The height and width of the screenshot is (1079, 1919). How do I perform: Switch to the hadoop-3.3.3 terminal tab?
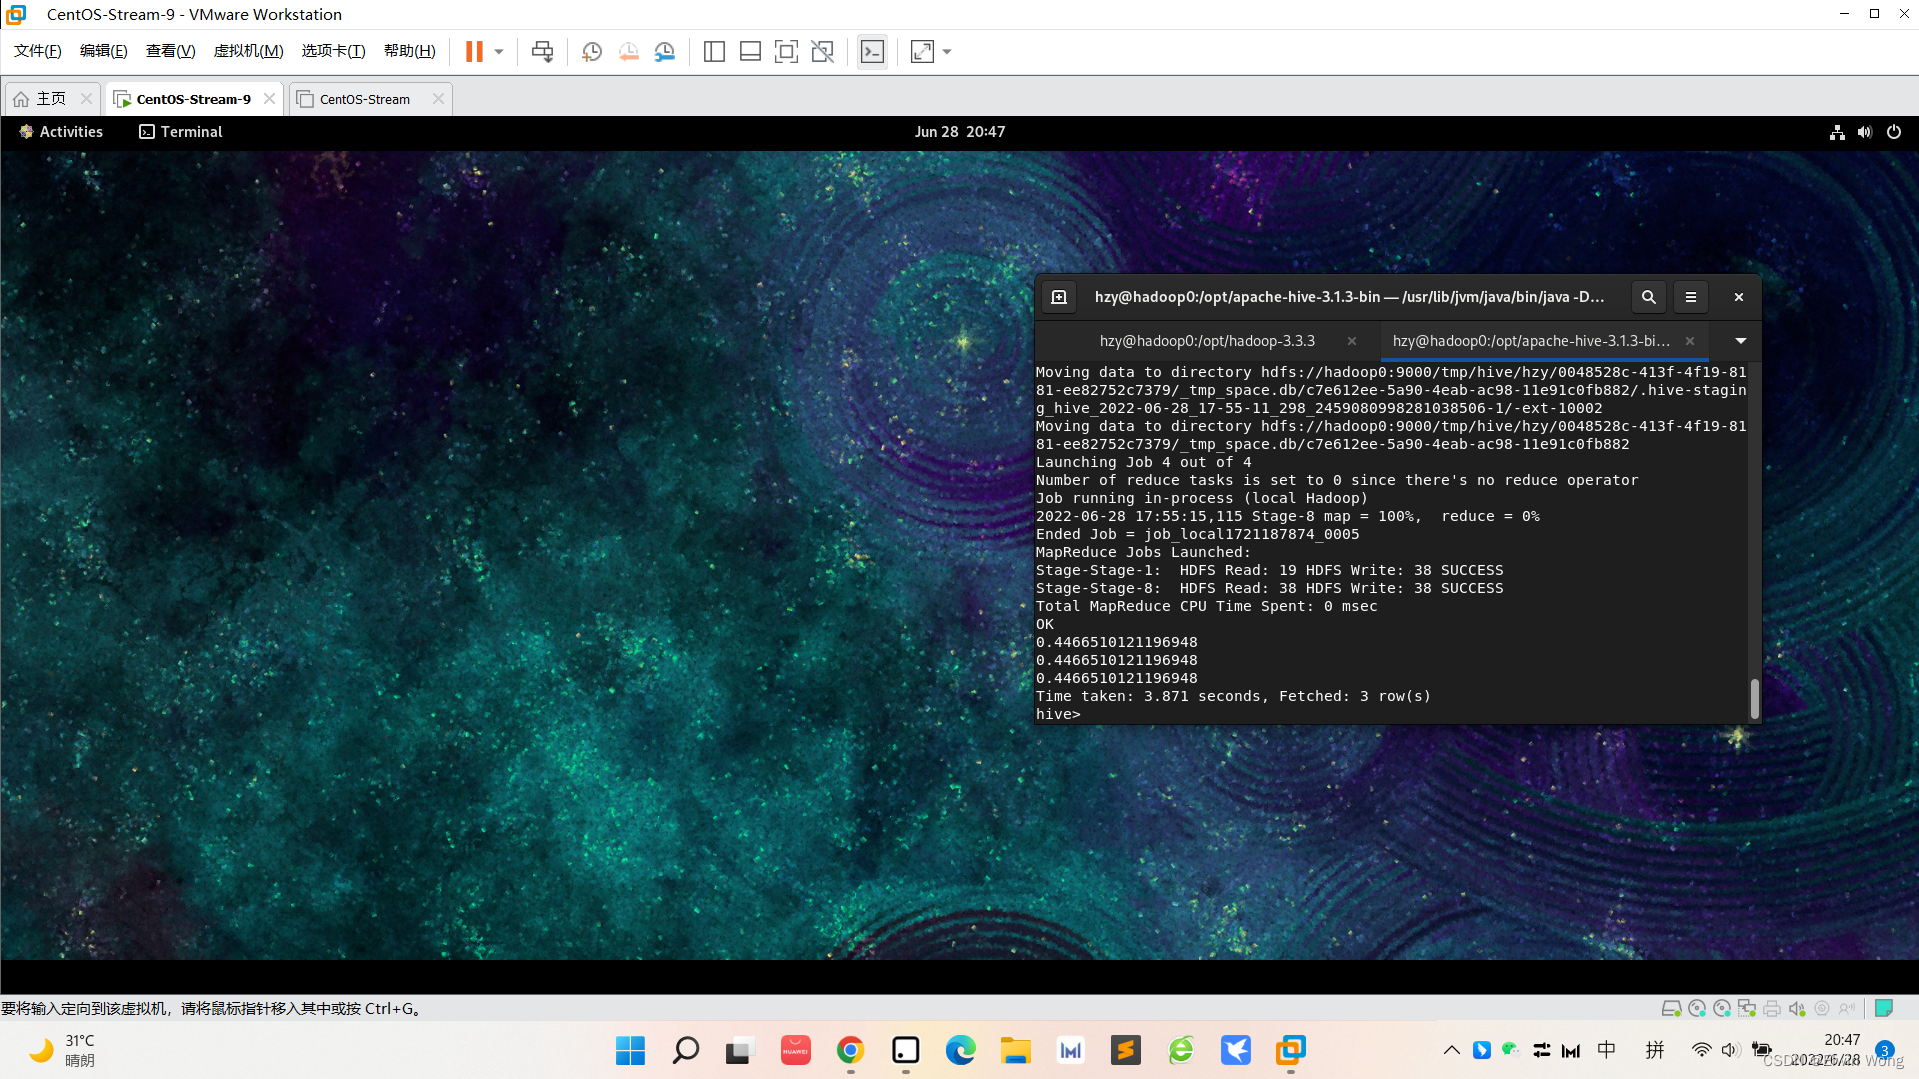click(x=1207, y=341)
